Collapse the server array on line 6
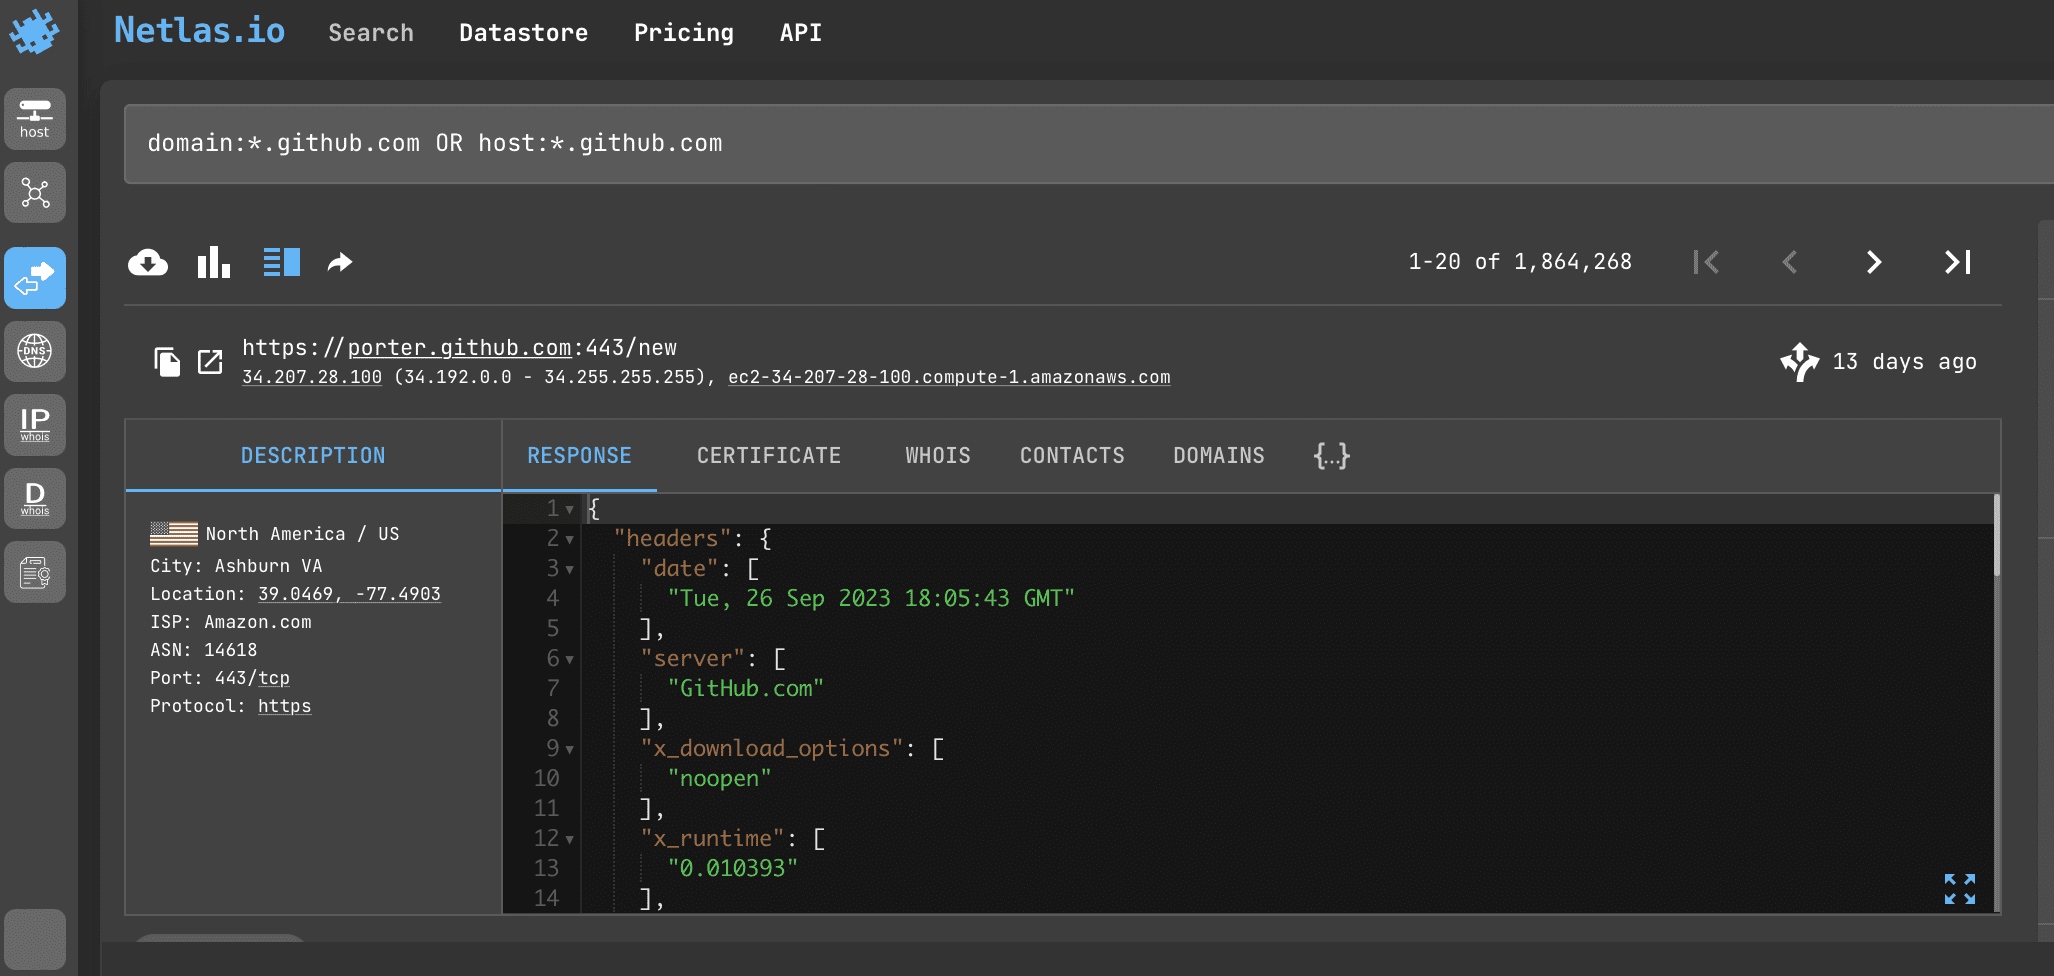 tap(570, 660)
